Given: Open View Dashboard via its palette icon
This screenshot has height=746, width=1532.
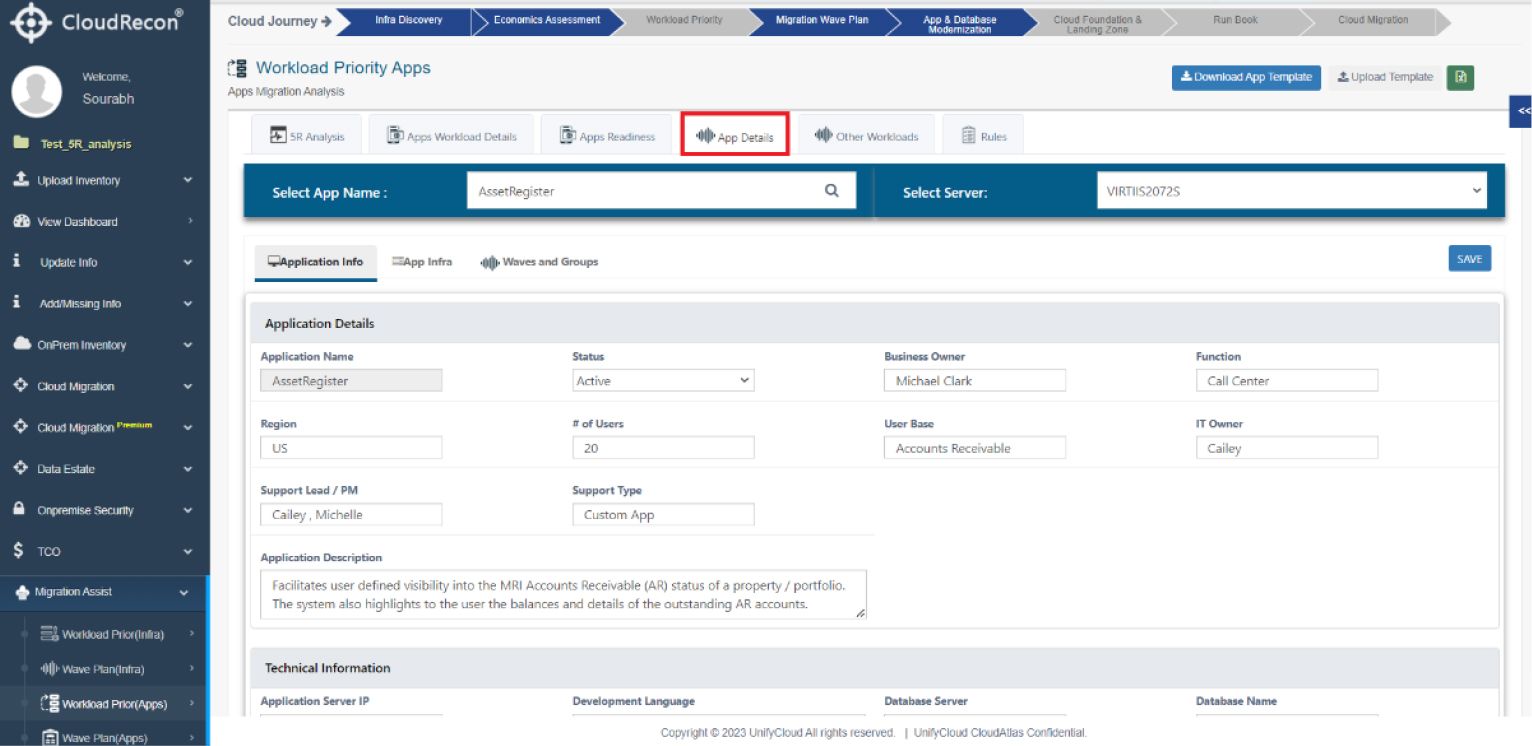Looking at the screenshot, I should (x=20, y=222).
